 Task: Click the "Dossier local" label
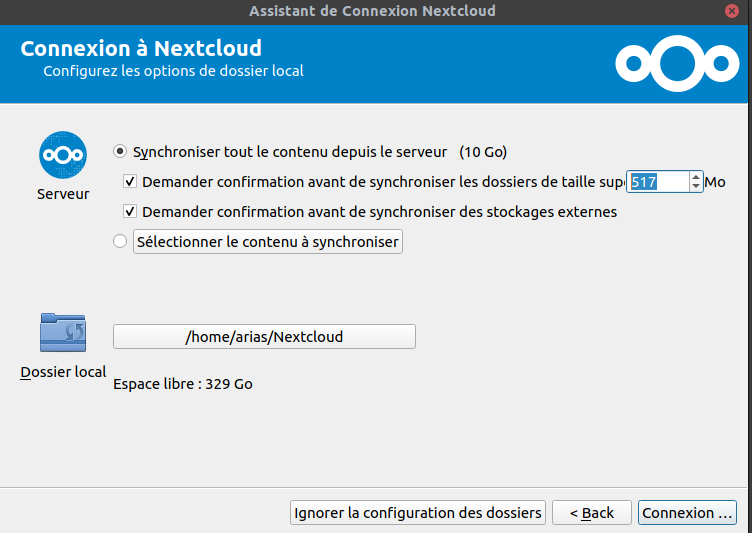pyautogui.click(x=63, y=372)
